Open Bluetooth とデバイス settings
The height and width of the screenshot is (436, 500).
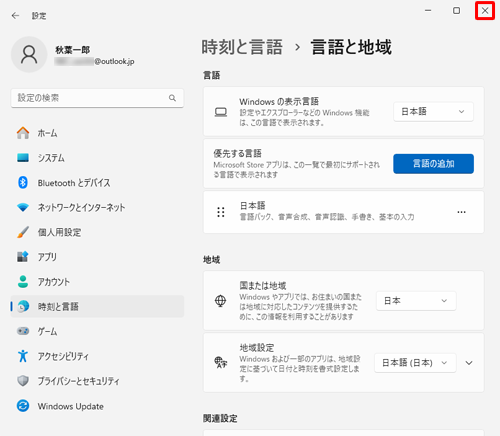97,183
